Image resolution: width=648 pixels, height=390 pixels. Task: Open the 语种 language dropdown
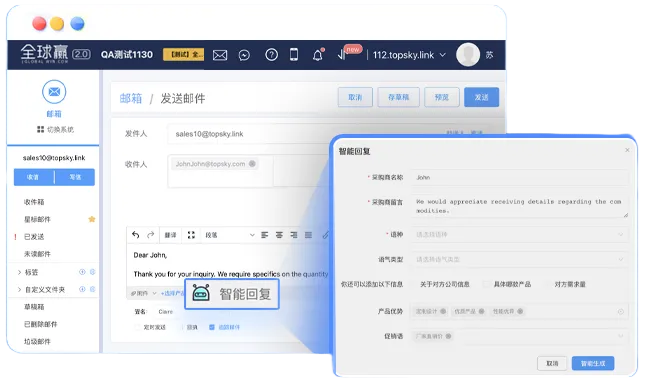point(519,234)
